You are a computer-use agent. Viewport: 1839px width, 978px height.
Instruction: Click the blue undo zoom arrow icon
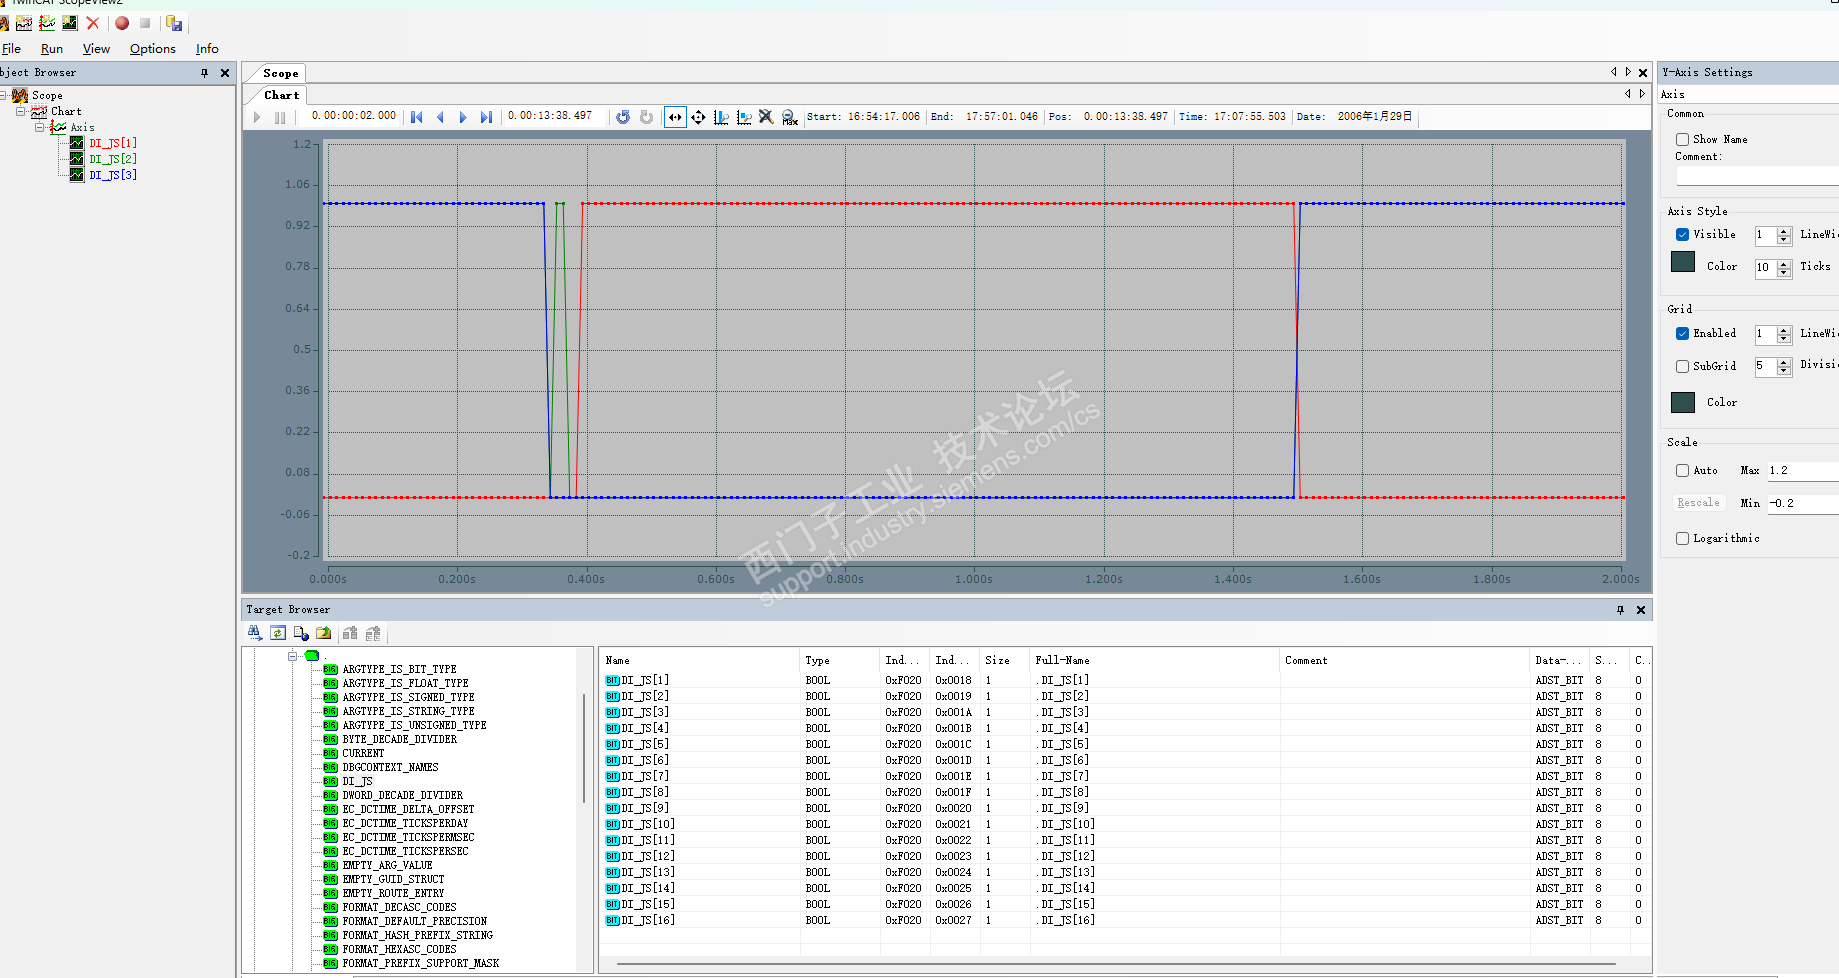pos(623,117)
